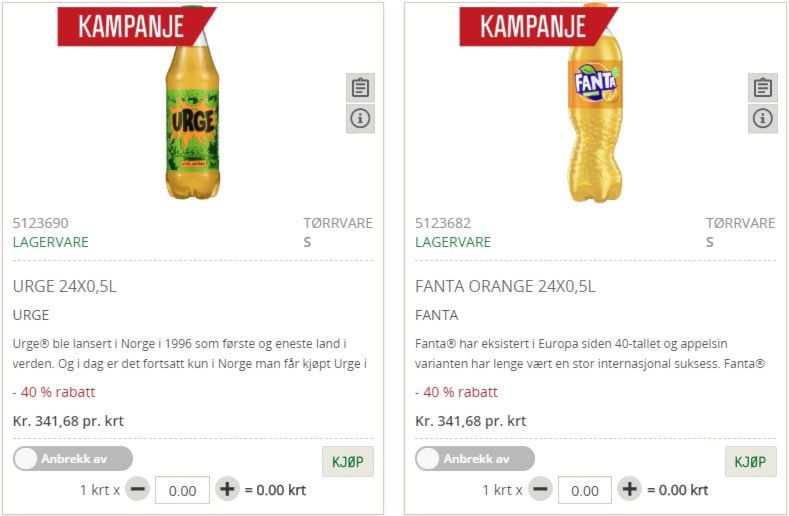Open FANTA ORANGE 24X0,5L product title
The height and width of the screenshot is (516, 789).
[x=505, y=286]
